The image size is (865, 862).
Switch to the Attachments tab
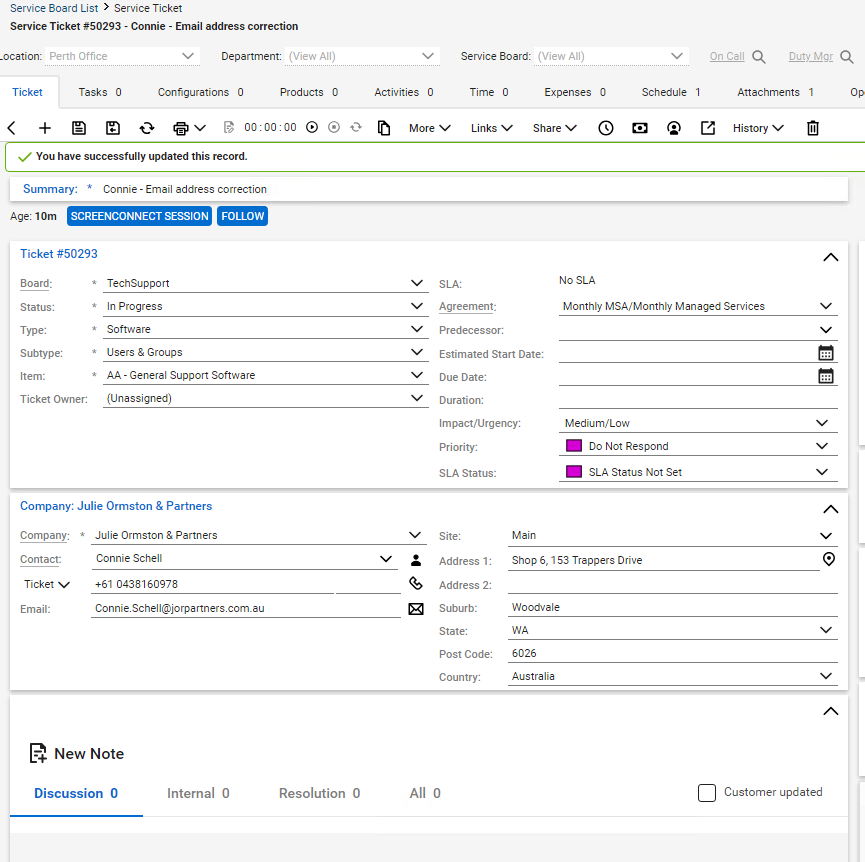tap(776, 92)
